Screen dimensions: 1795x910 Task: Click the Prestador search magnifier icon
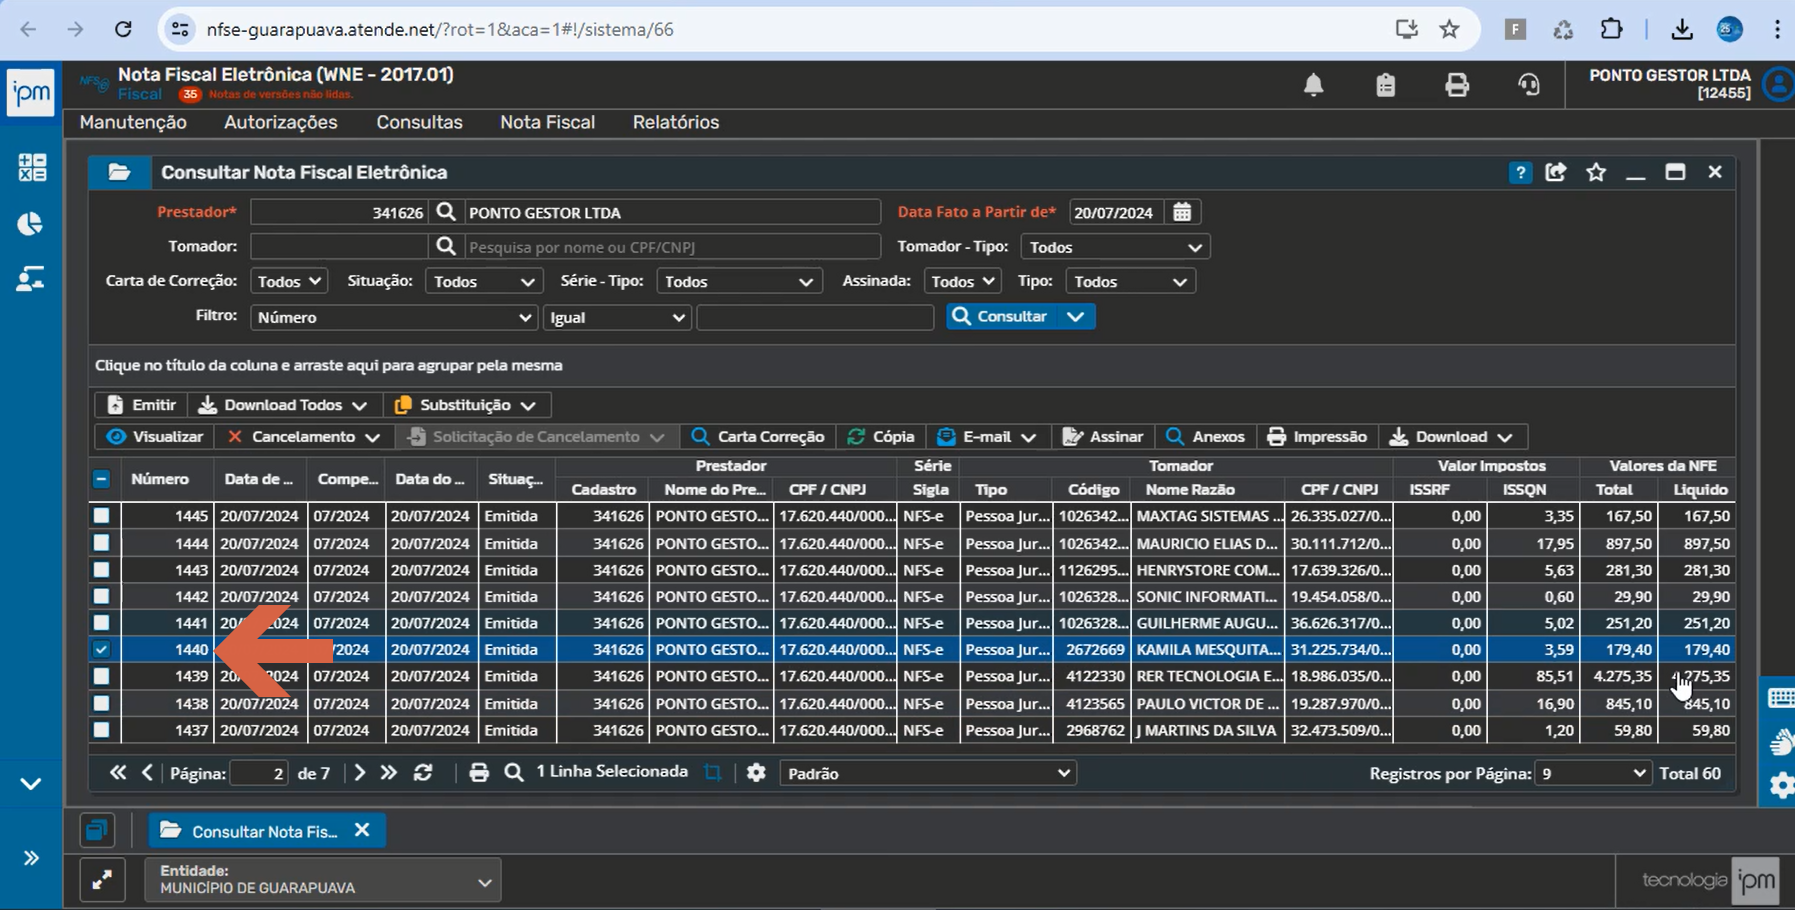[446, 212]
